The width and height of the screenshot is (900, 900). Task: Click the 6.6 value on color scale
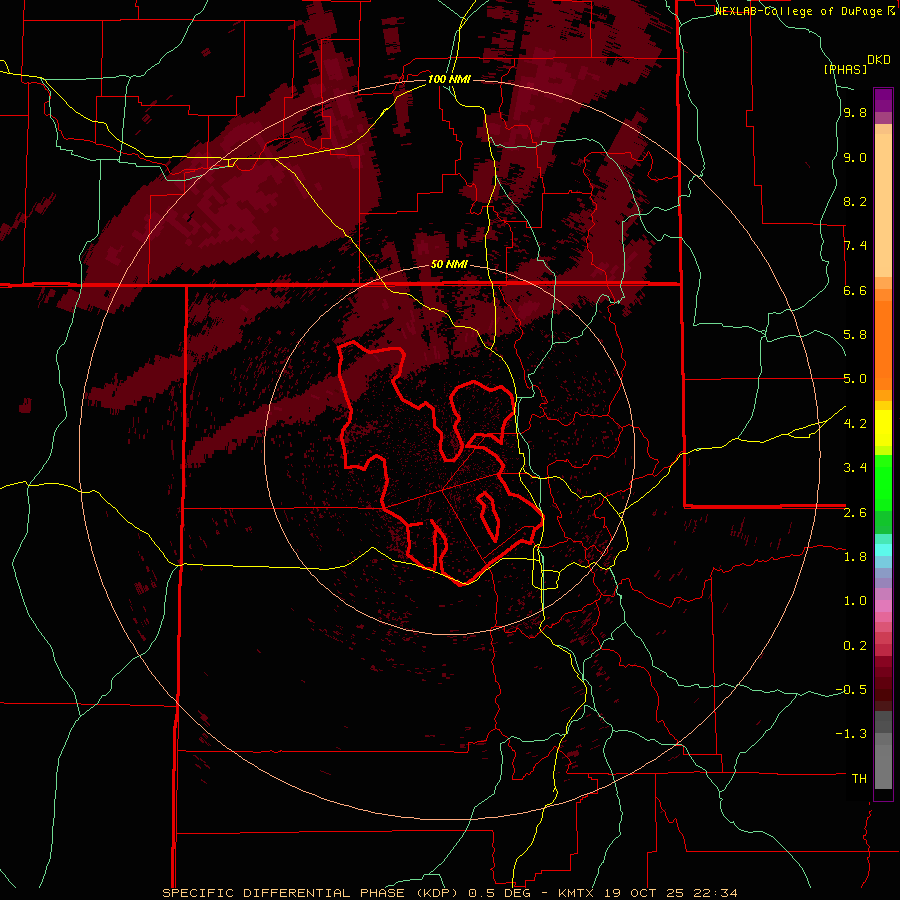click(855, 290)
